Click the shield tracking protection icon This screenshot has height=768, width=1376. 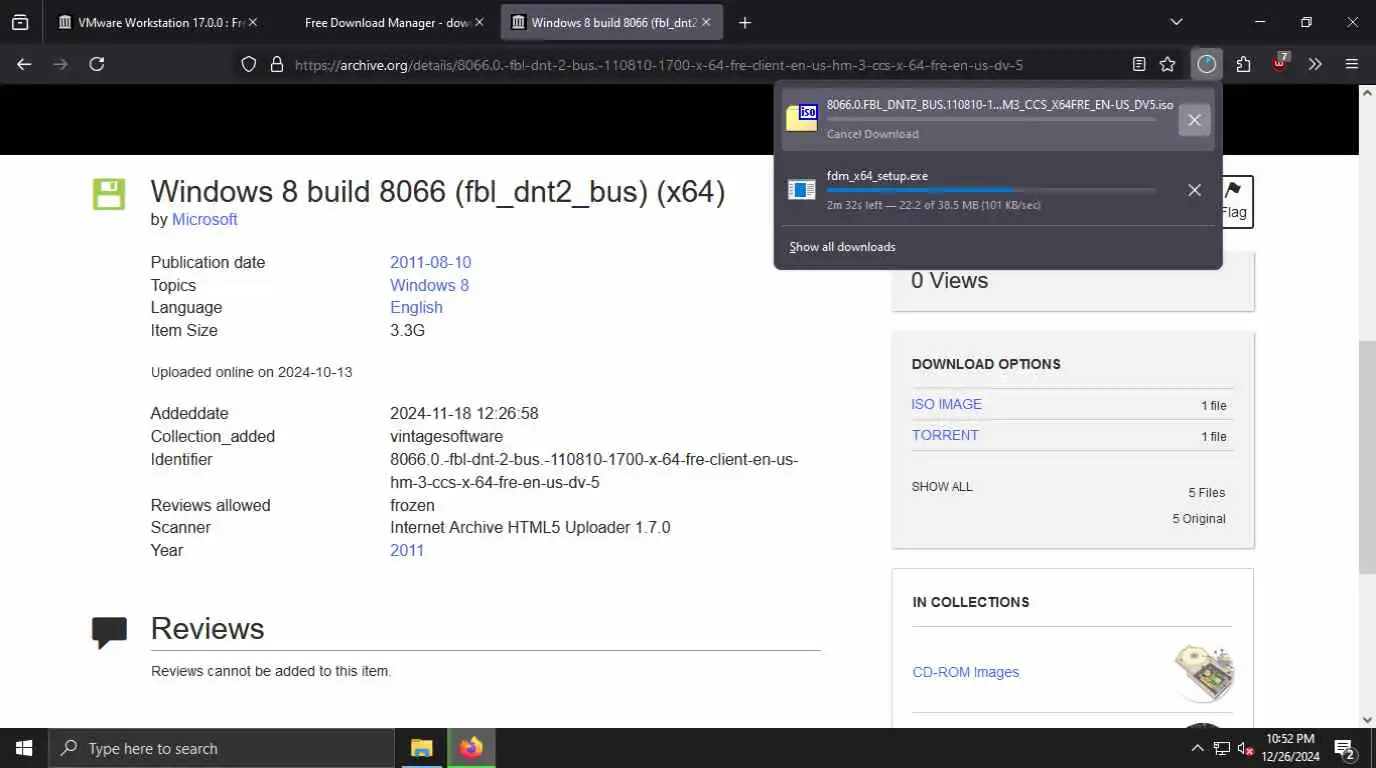(x=249, y=64)
